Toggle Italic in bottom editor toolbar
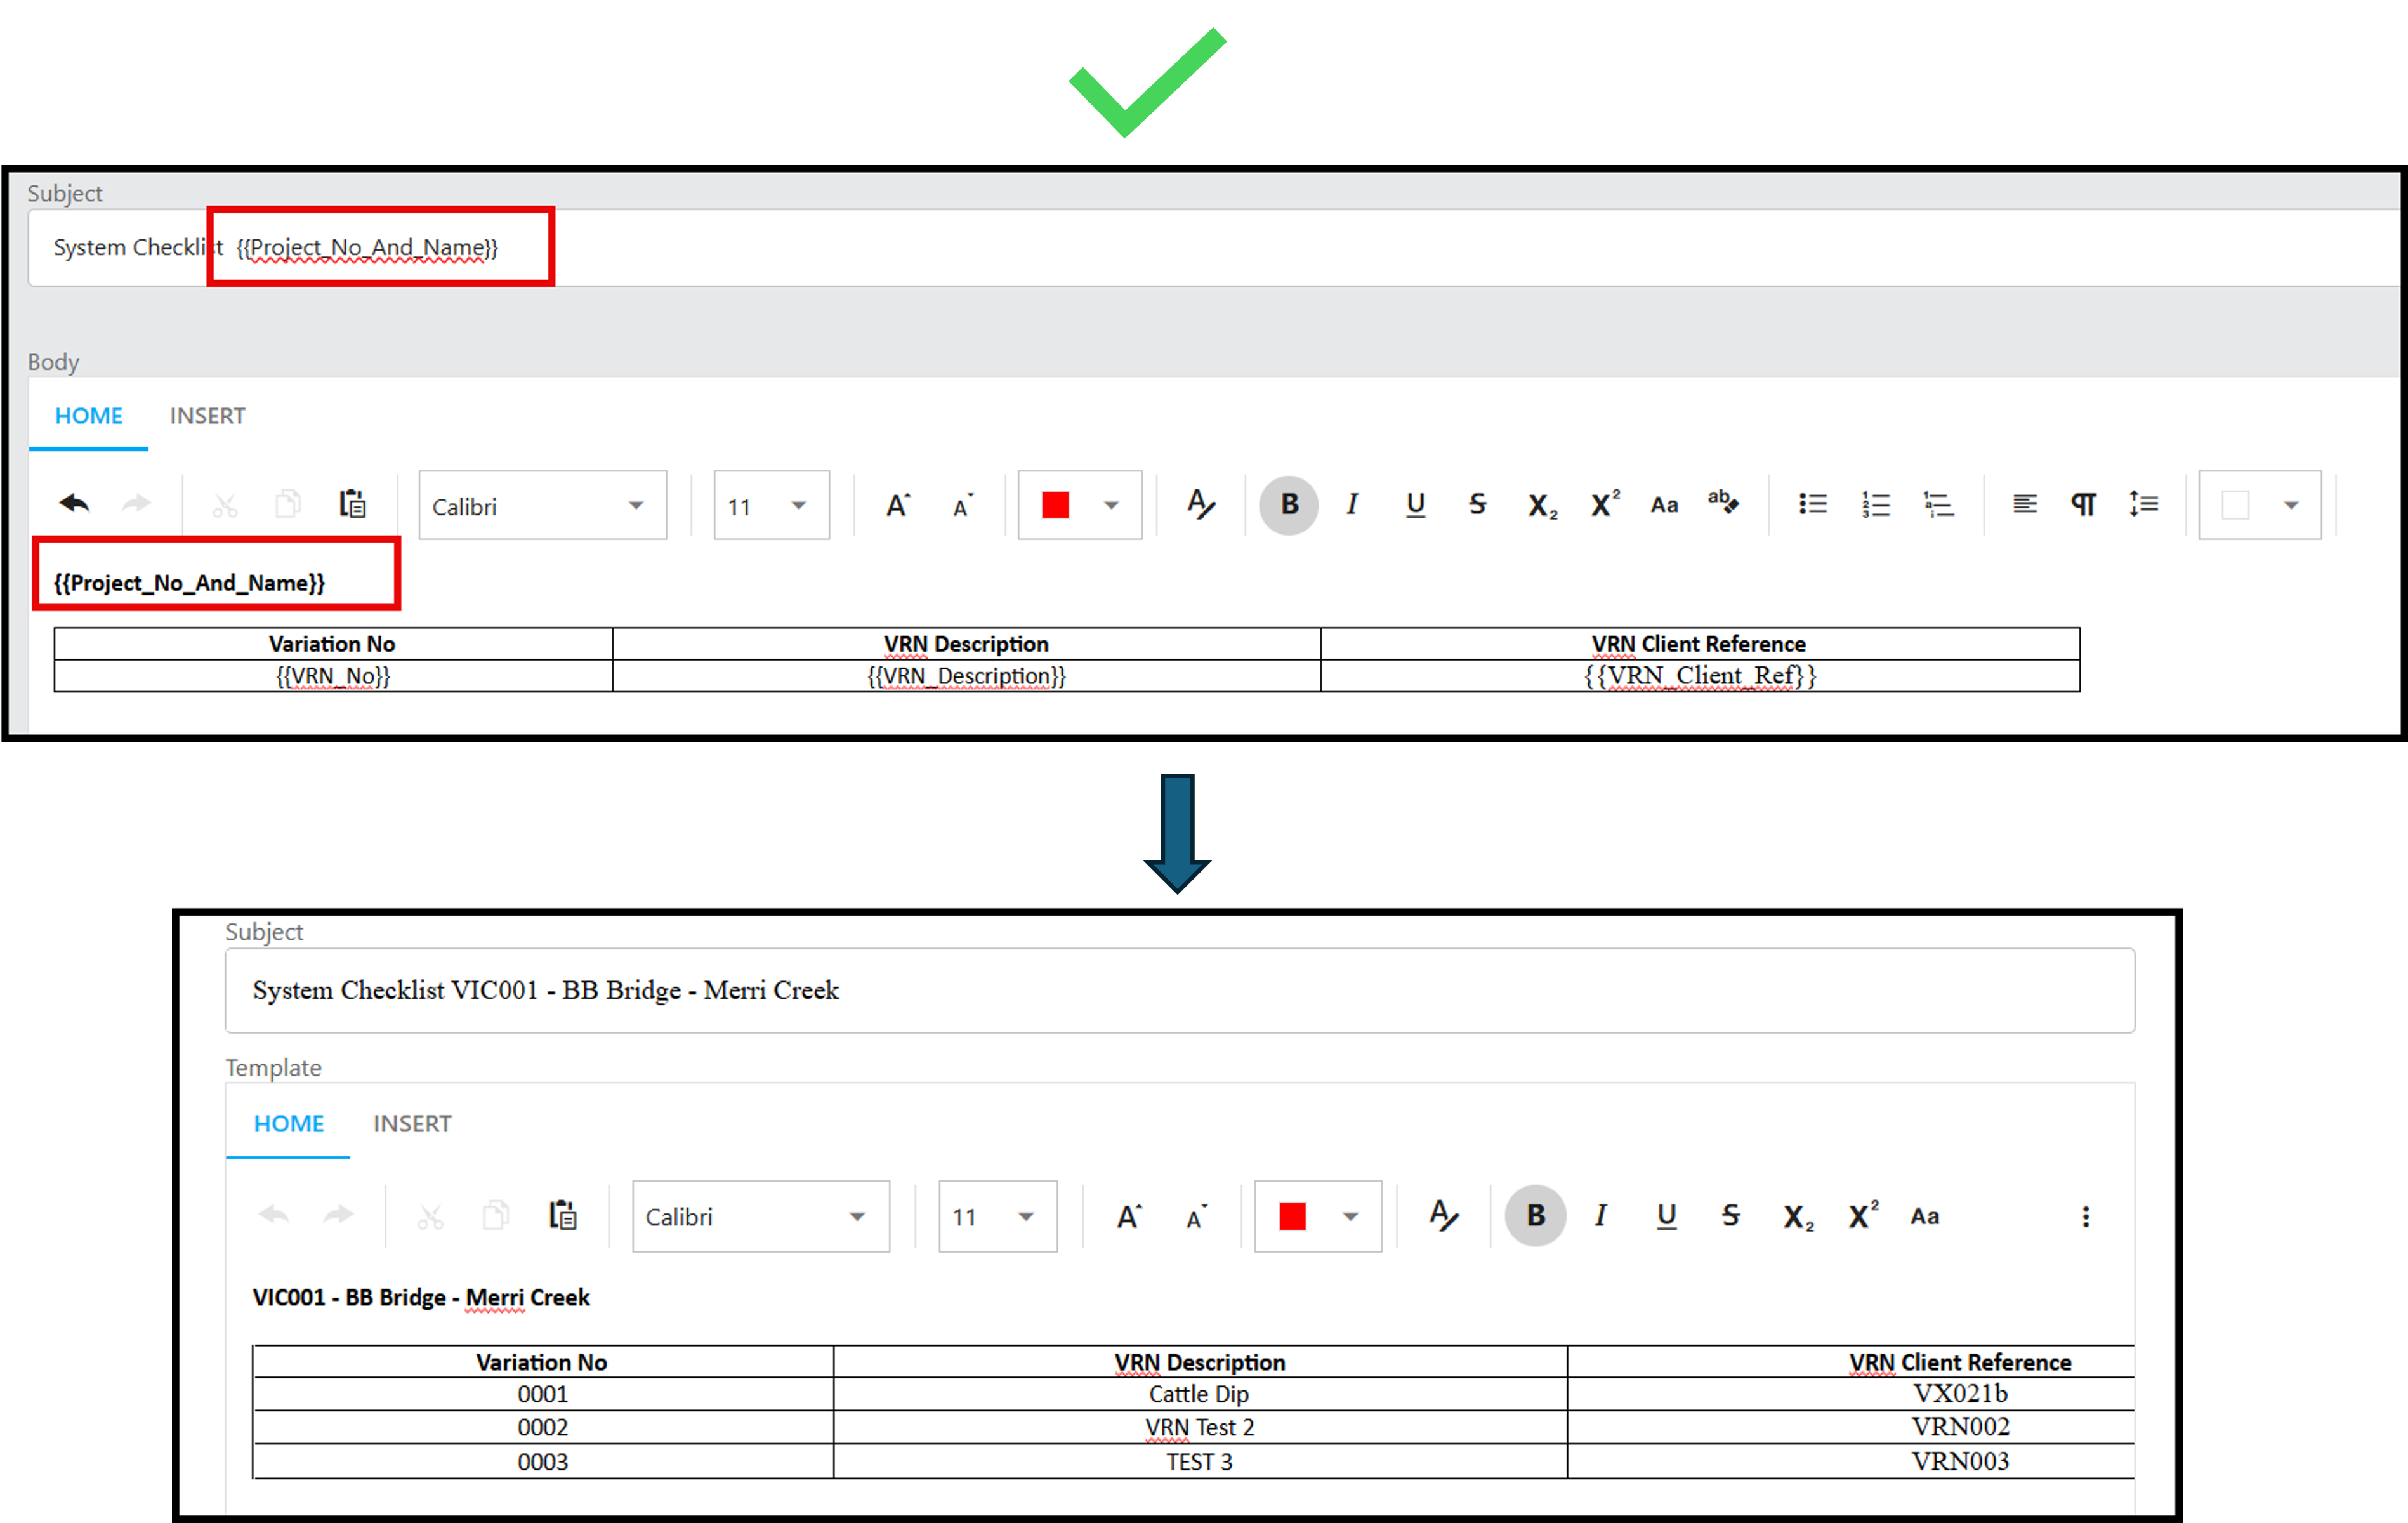The width and height of the screenshot is (2408, 1523). point(1600,1215)
